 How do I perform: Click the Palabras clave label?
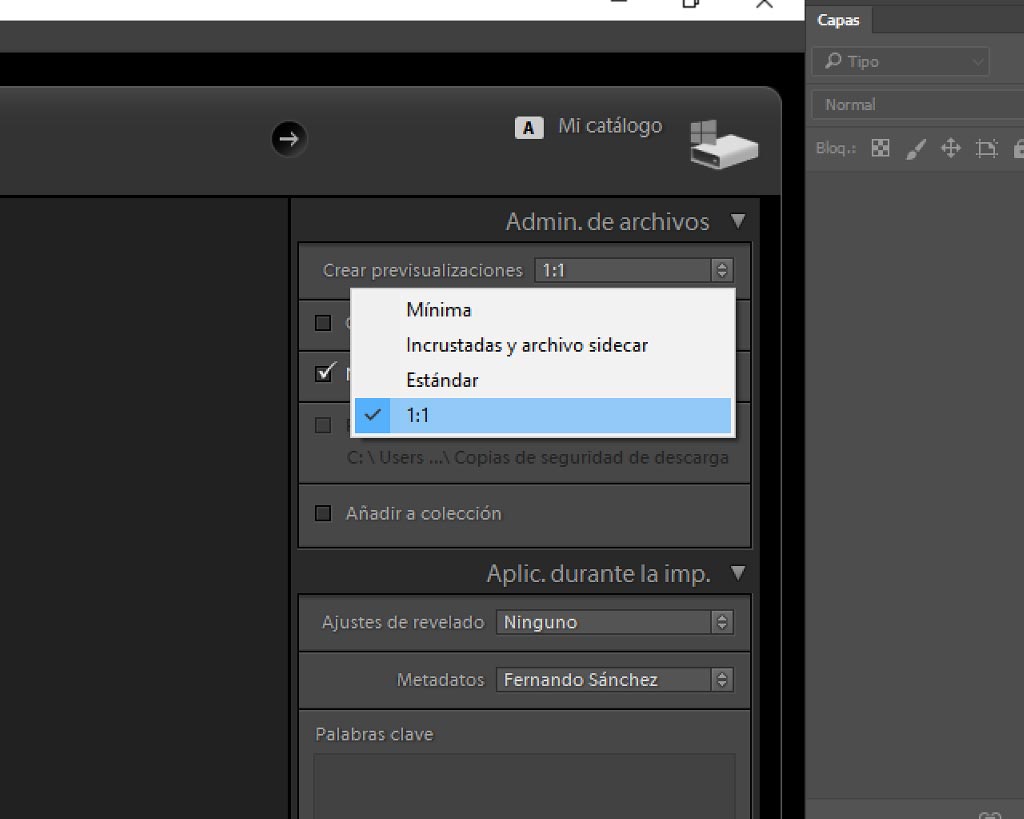tap(374, 734)
